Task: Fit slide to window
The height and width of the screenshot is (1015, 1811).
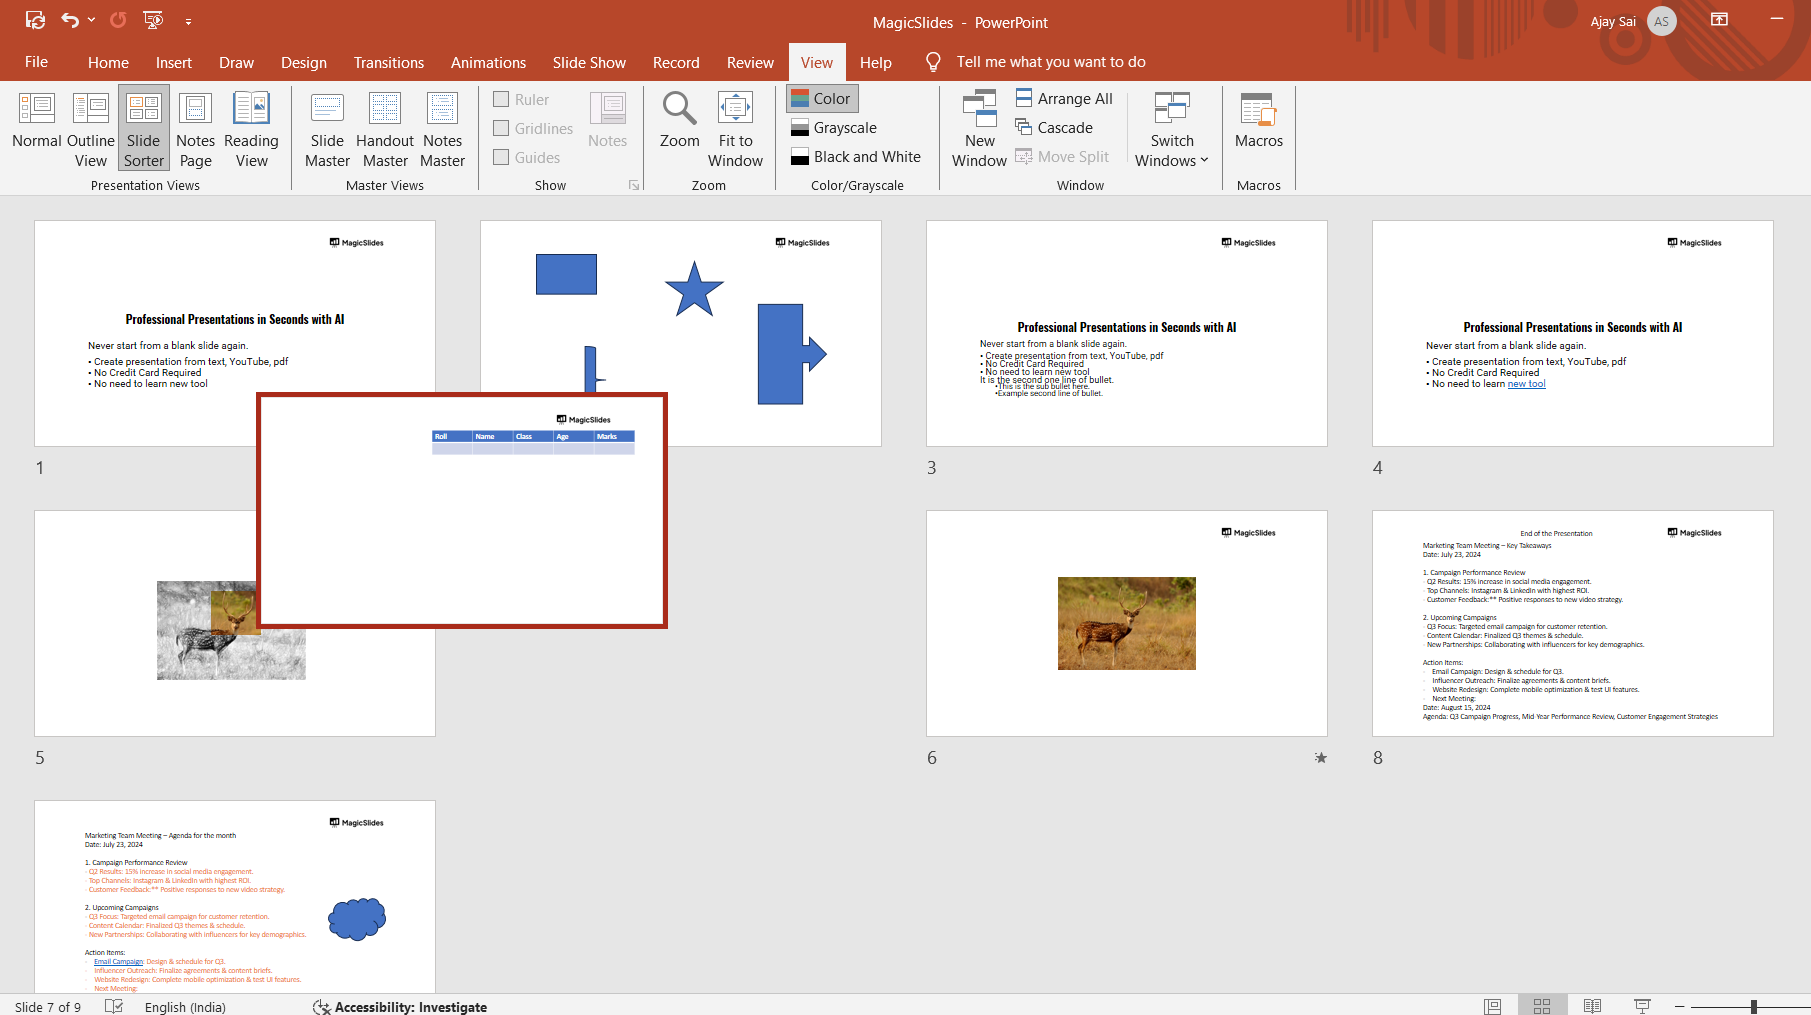Action: [735, 130]
